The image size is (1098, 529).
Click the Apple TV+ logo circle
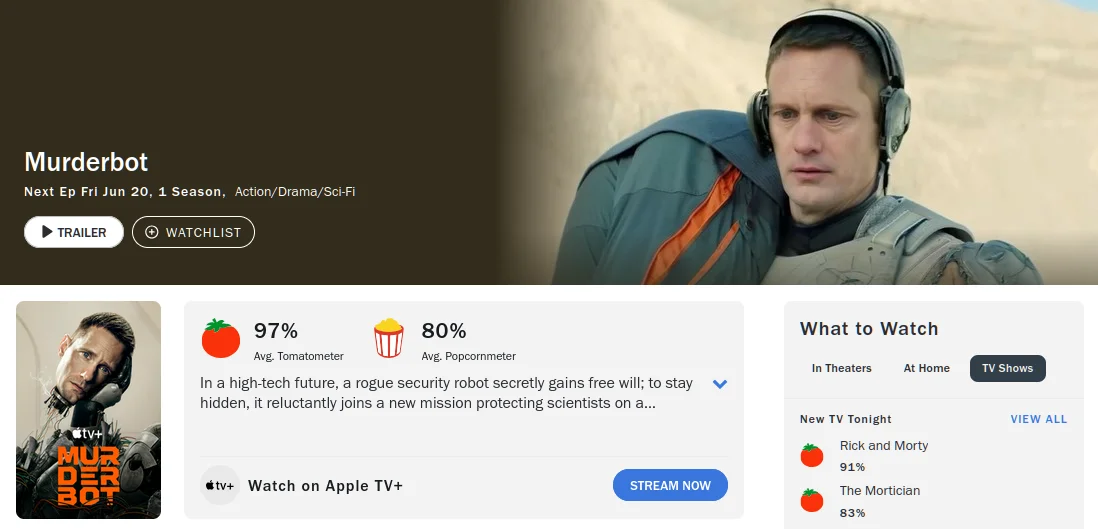tap(220, 486)
